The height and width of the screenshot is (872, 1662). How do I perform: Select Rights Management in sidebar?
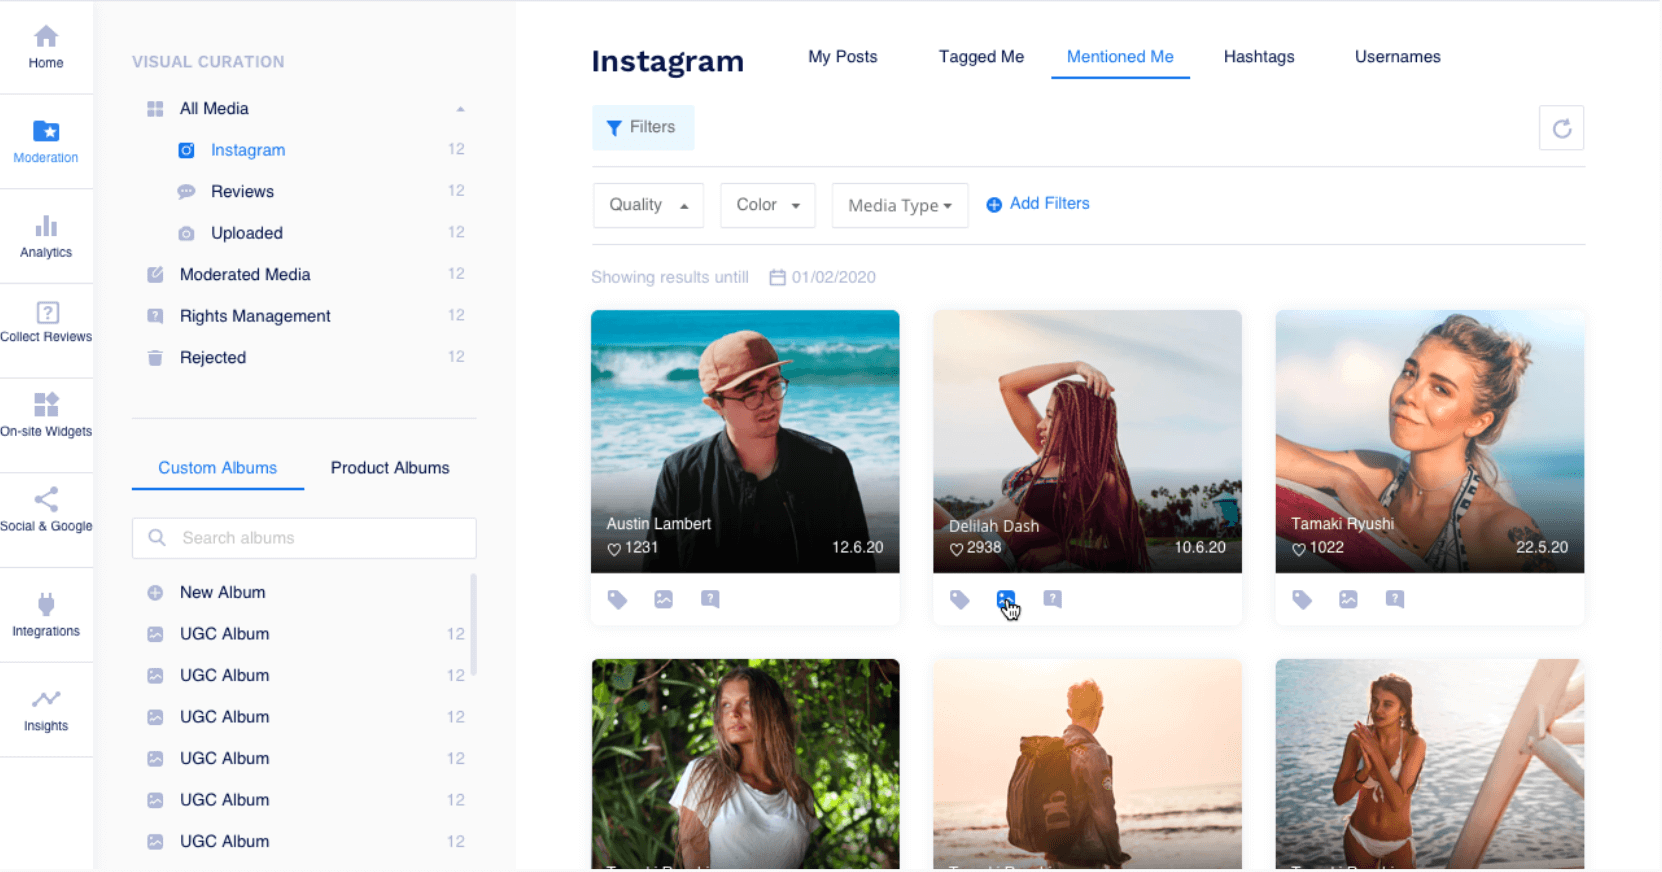pos(255,316)
